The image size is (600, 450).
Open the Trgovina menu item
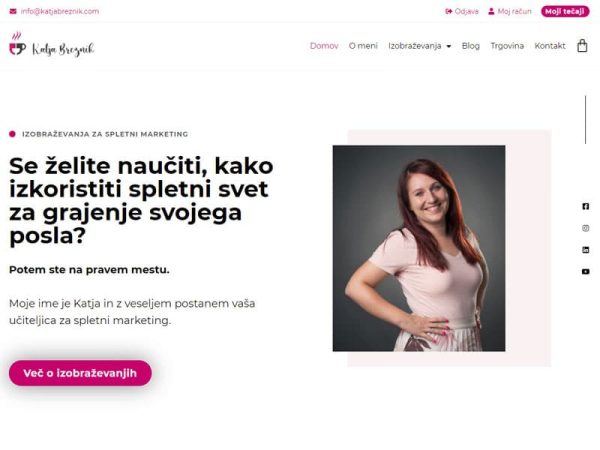click(x=507, y=46)
